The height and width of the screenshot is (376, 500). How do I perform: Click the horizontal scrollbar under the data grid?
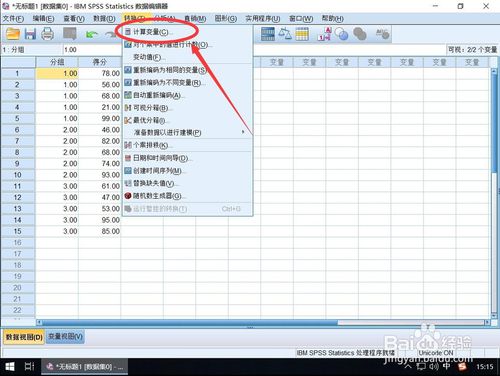click(263, 322)
